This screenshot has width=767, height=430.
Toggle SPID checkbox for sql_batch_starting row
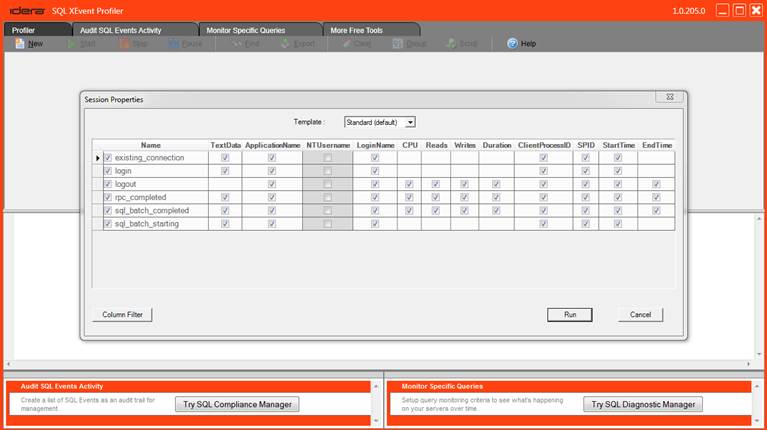point(586,224)
